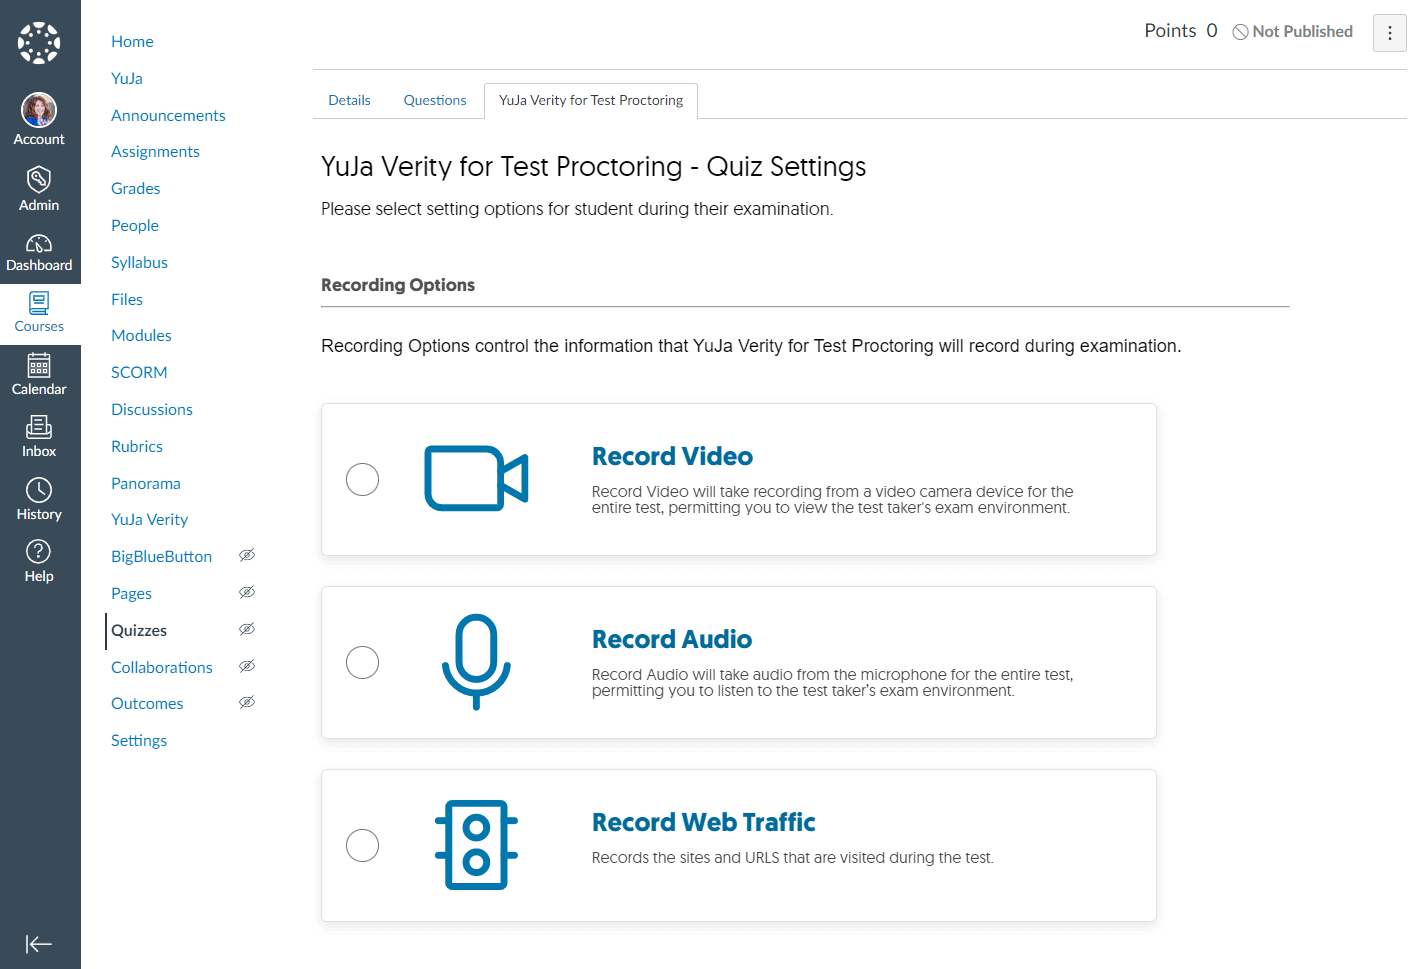Click the Record Audio heading
This screenshot has width=1417, height=969.
(x=672, y=639)
